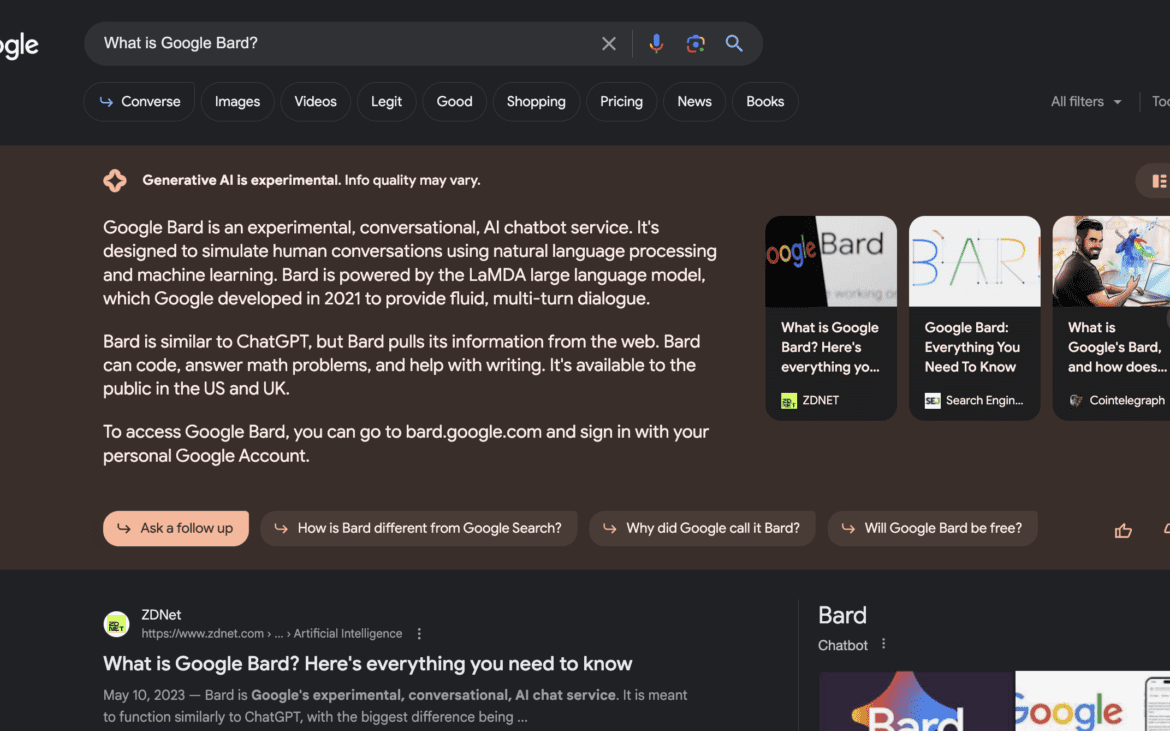The image size is (1170, 731).
Task: Apply the Legit filter chip
Action: pos(387,101)
